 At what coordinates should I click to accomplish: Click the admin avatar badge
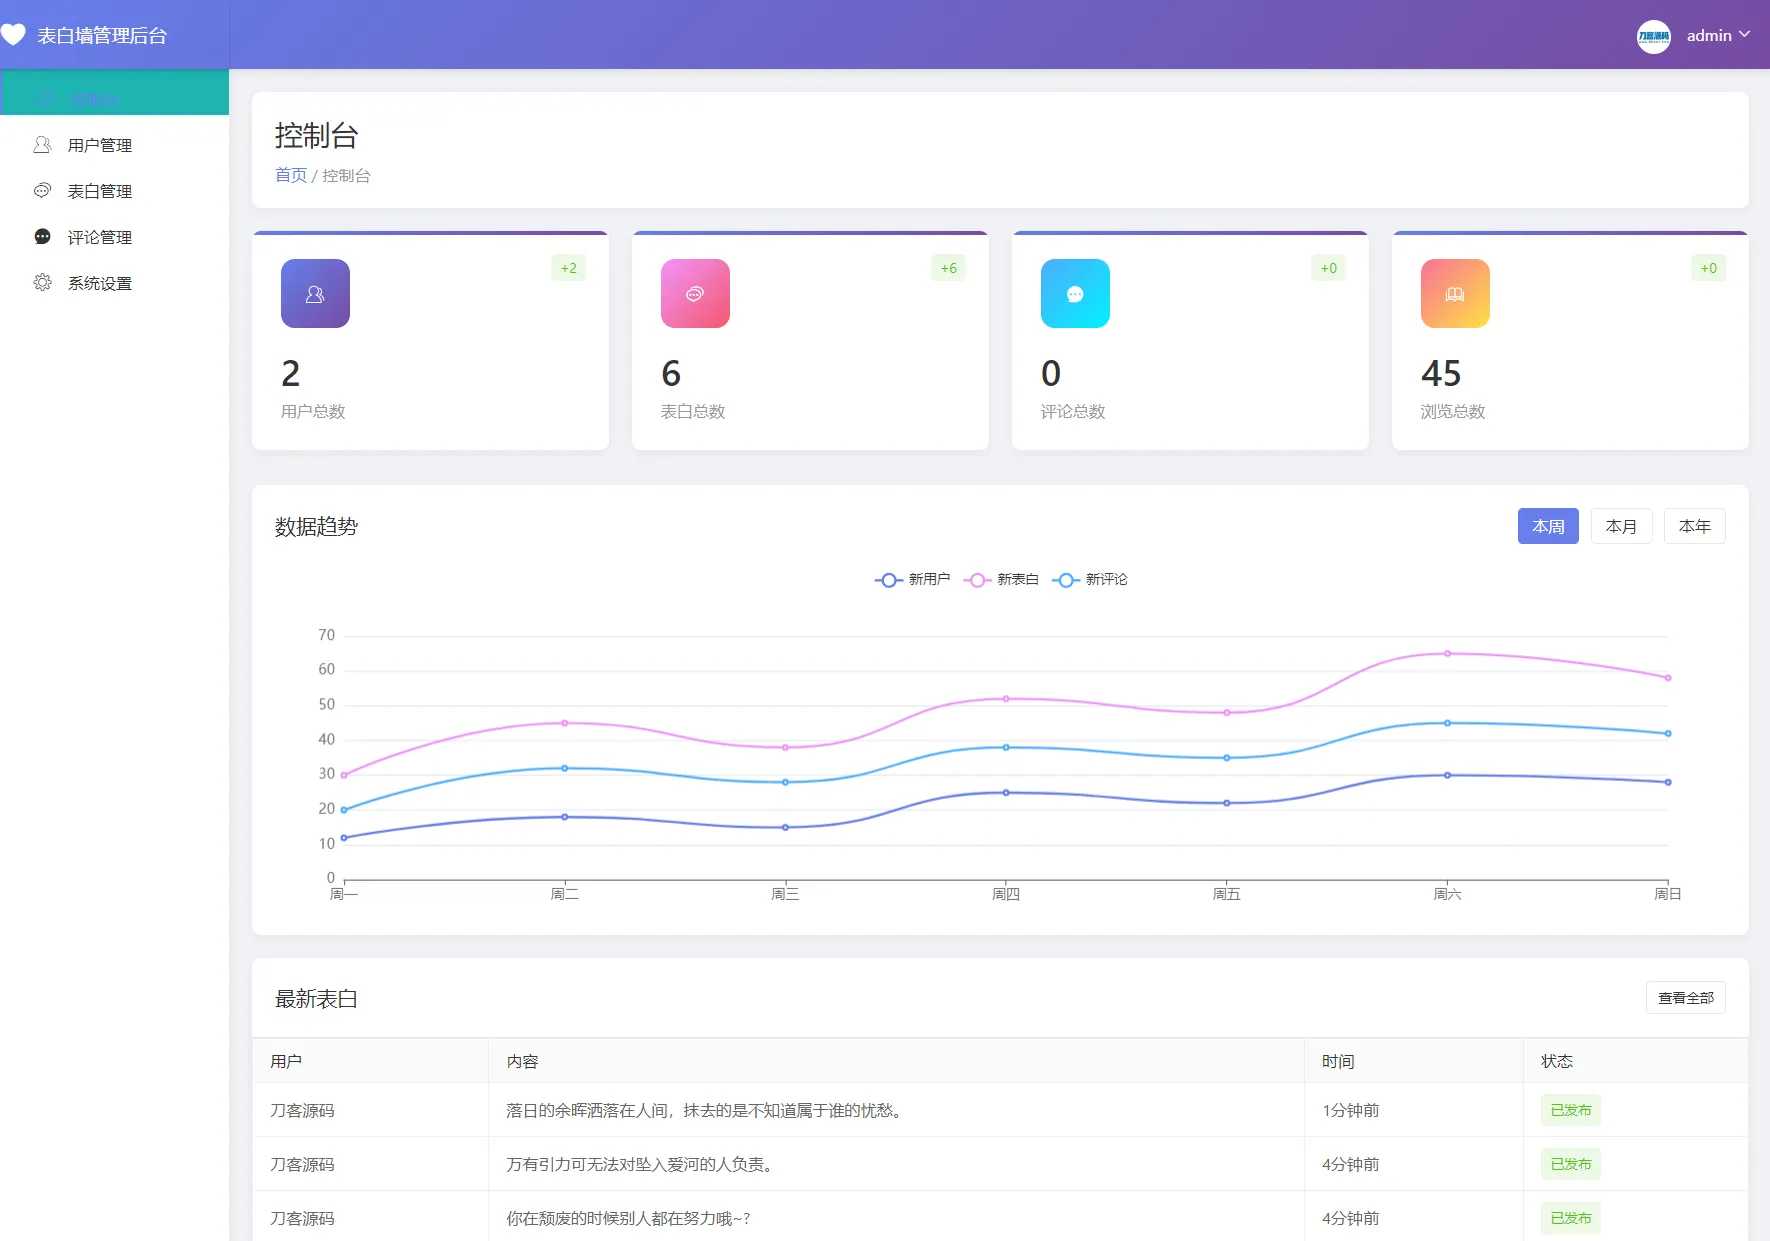1655,34
